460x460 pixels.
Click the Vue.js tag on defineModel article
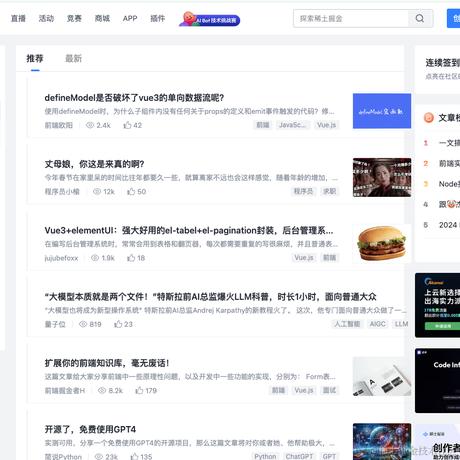click(326, 125)
